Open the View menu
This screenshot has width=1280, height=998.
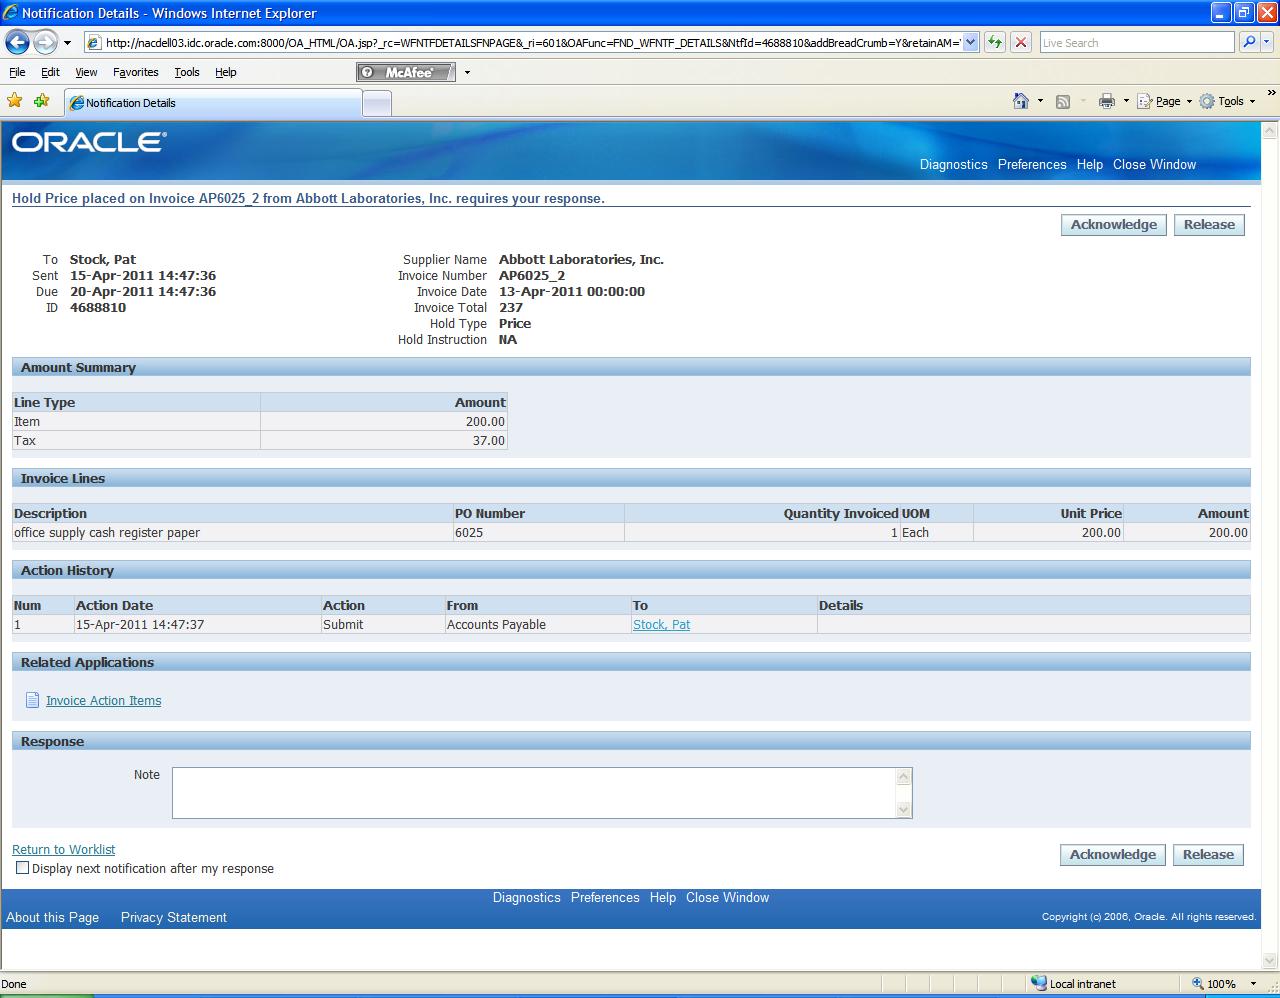86,72
